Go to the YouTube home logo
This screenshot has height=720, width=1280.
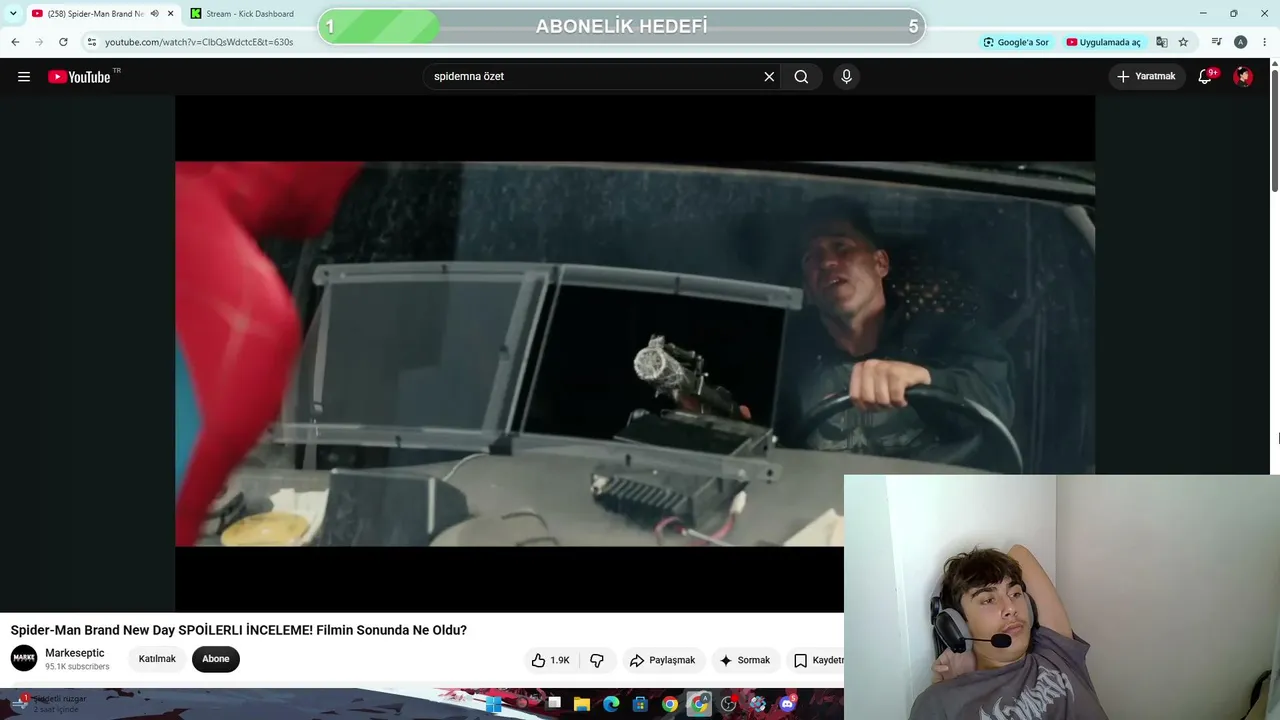80,77
